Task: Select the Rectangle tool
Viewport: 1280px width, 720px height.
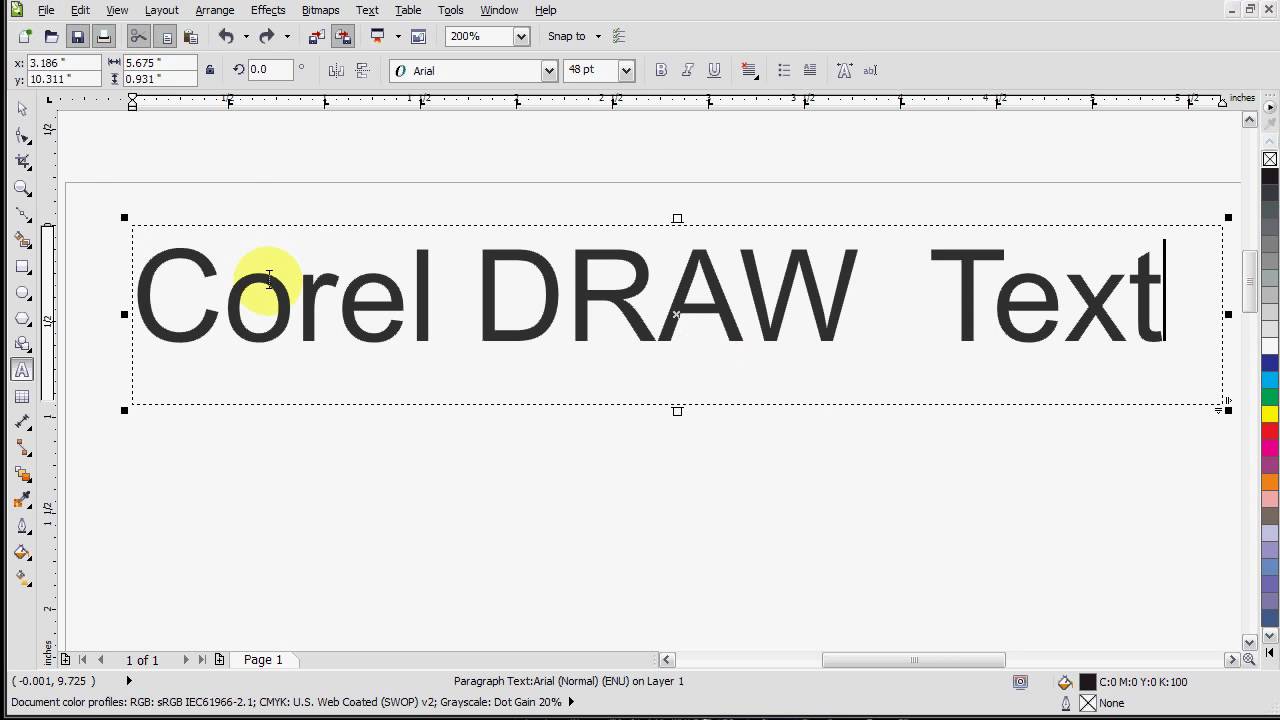Action: (22, 267)
